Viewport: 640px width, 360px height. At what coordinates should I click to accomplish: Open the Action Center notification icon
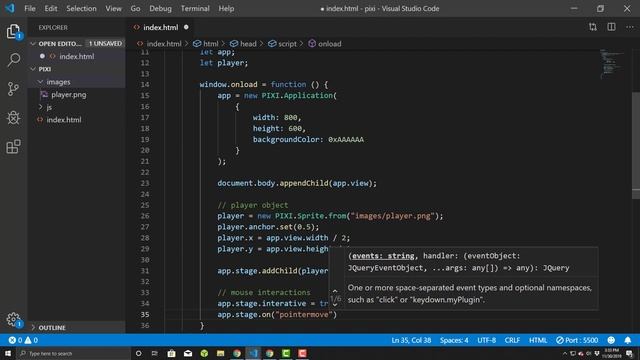coord(629,353)
